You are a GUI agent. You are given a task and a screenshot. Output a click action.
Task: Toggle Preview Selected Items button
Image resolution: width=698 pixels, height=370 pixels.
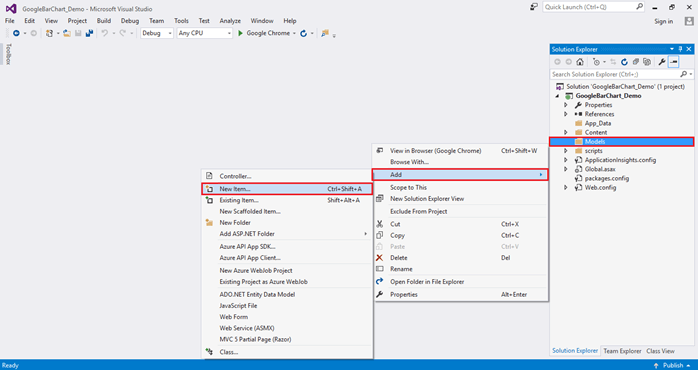(x=674, y=62)
